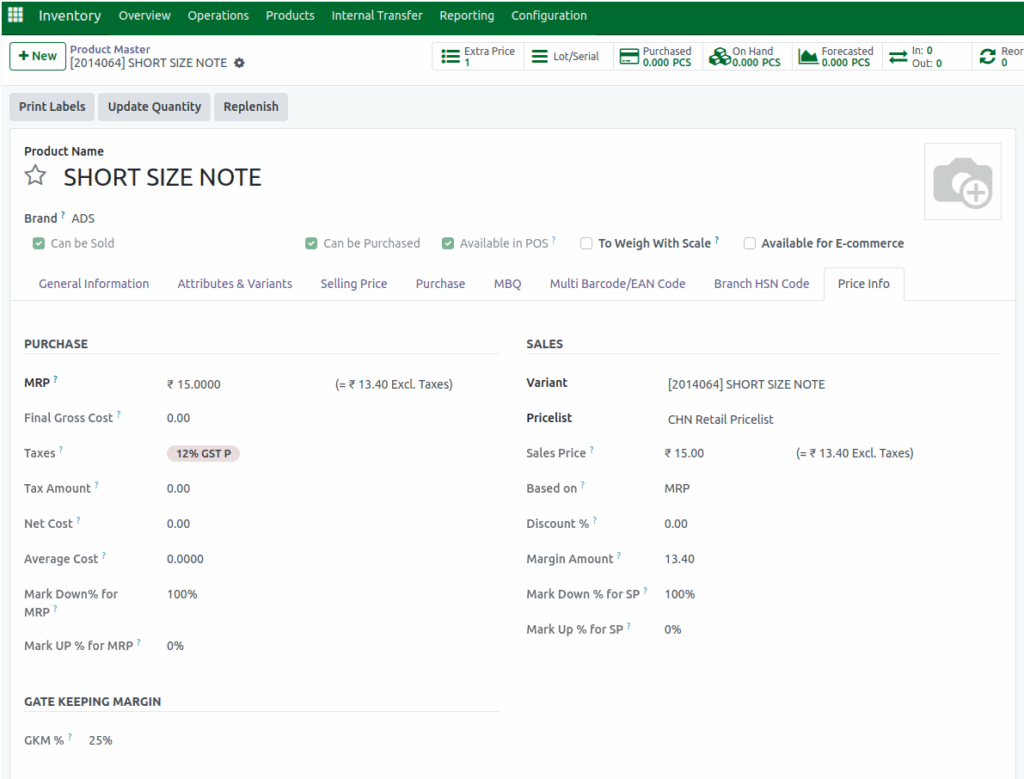Click the grid apps launcher icon
Image resolution: width=1024 pixels, height=779 pixels.
15,15
